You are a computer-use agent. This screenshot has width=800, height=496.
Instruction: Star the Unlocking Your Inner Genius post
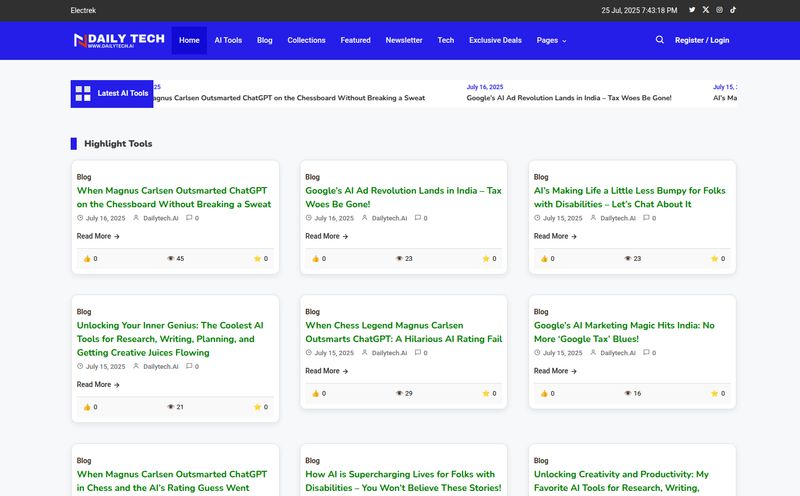tap(257, 407)
